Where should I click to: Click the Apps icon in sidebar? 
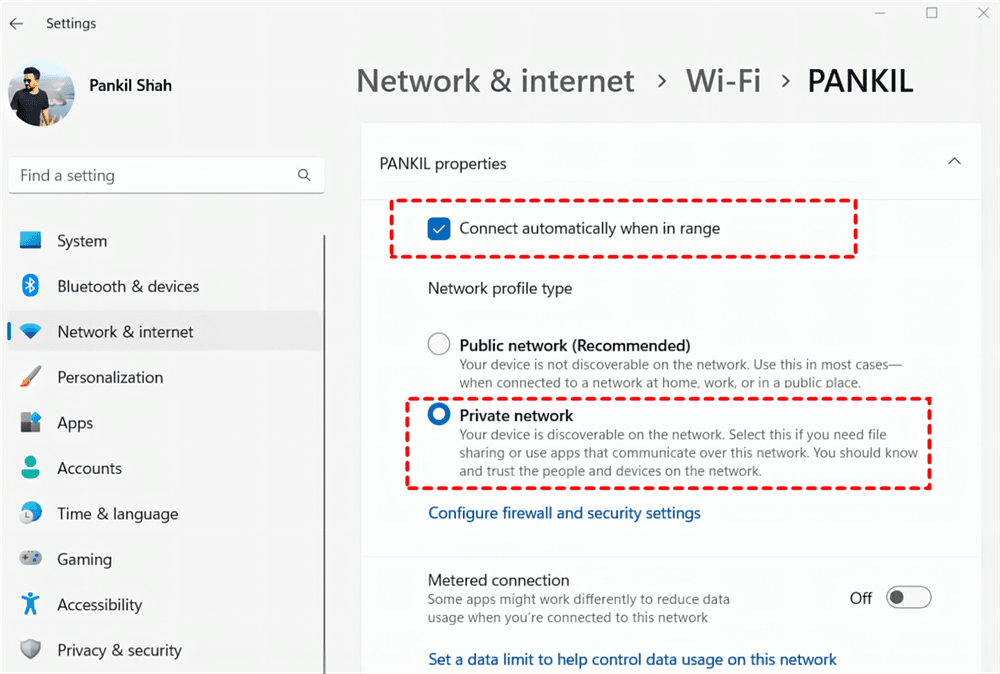(x=30, y=423)
